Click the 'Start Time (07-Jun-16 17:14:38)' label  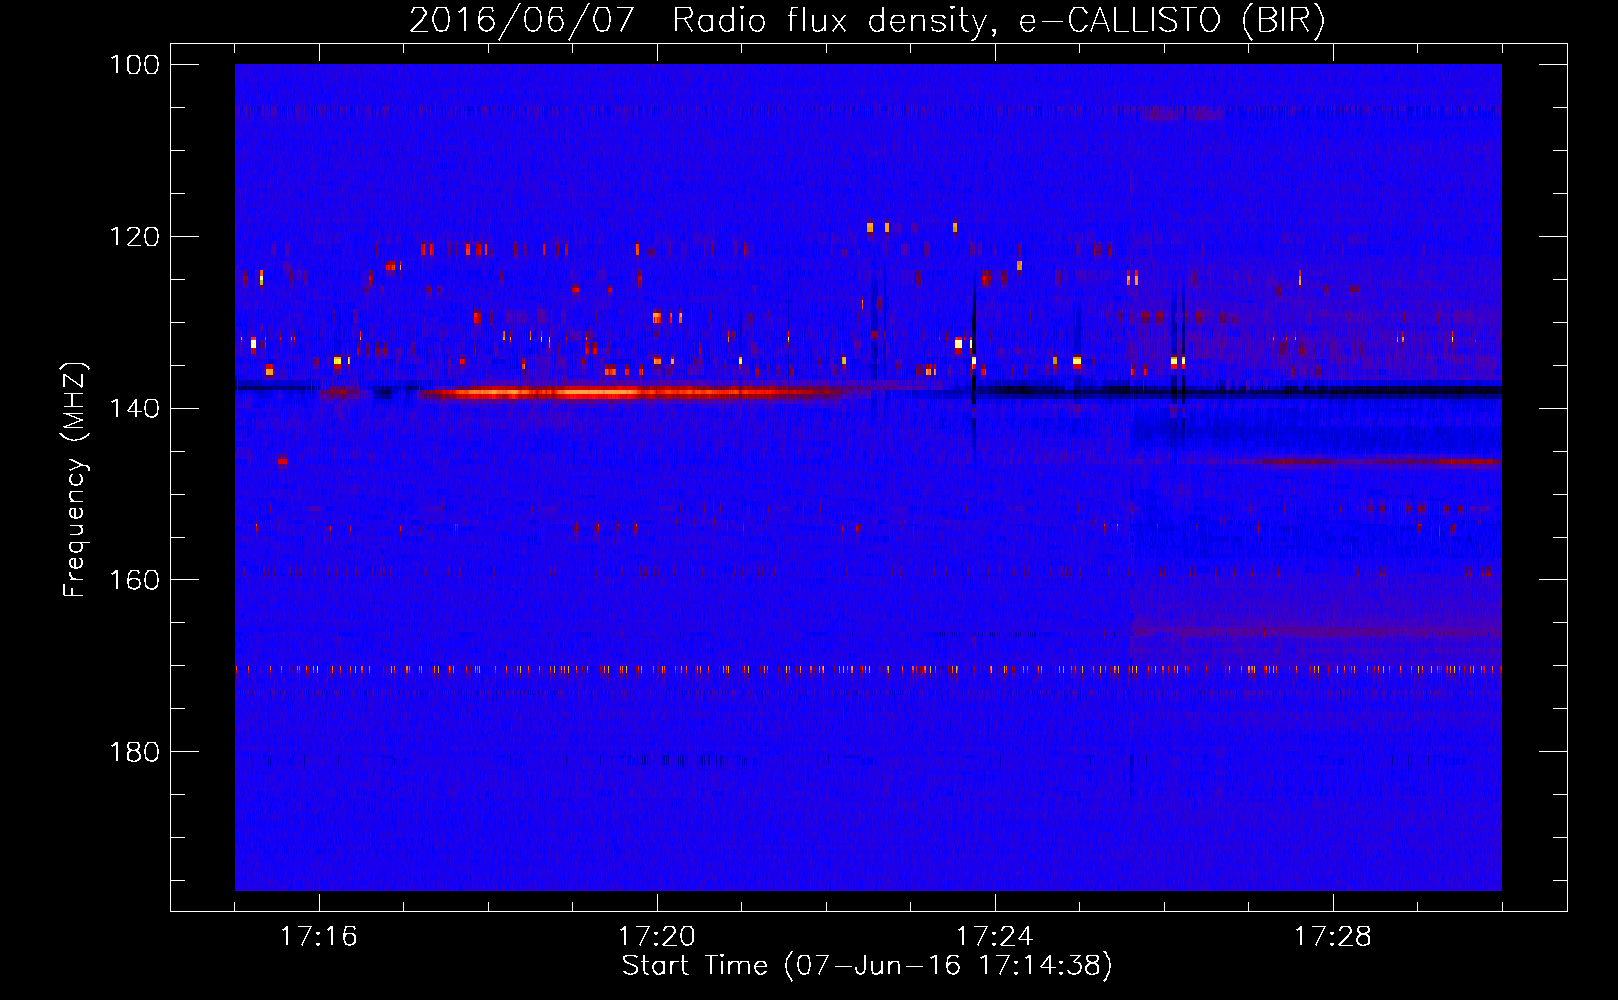pos(867,966)
